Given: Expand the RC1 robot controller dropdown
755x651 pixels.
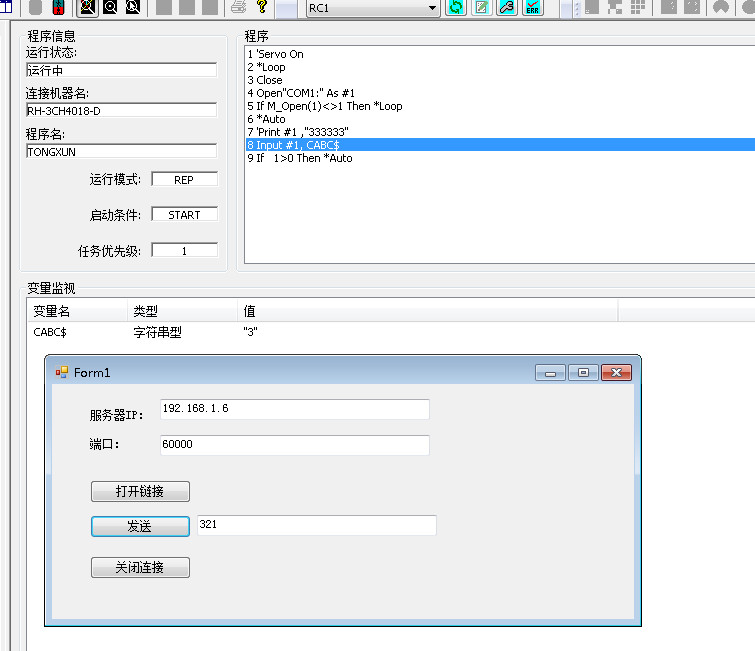Looking at the screenshot, I should click(x=433, y=8).
